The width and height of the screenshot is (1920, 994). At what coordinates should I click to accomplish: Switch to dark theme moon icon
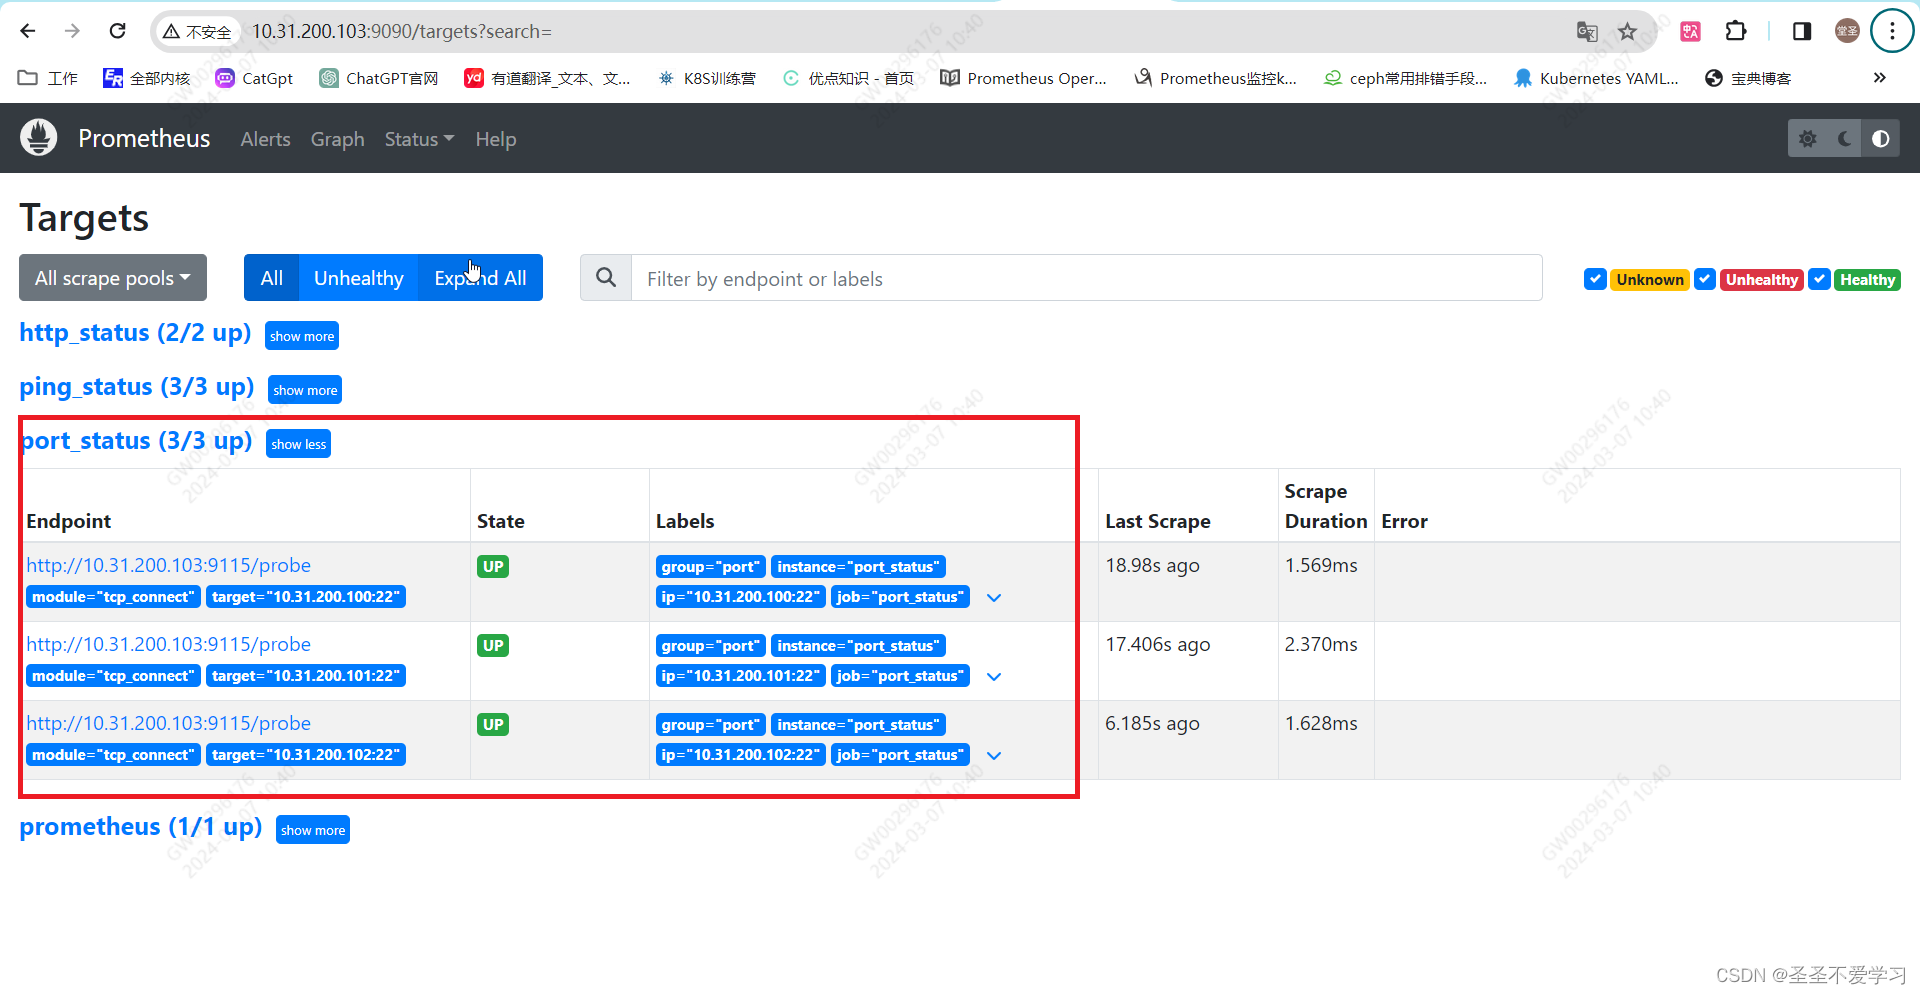[x=1844, y=139]
